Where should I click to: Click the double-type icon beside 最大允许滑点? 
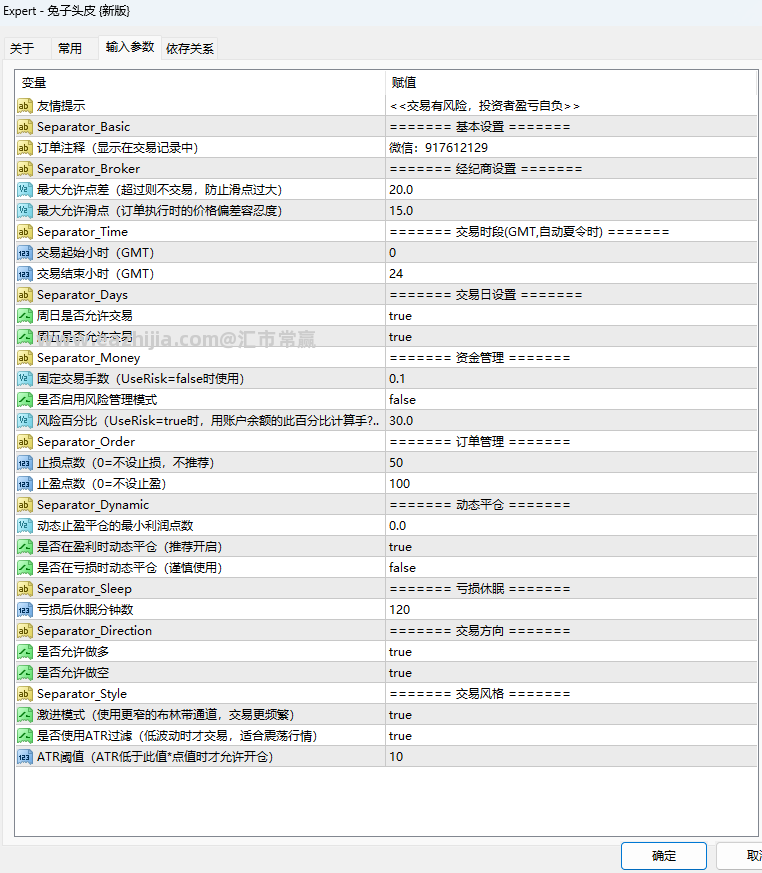[x=24, y=210]
